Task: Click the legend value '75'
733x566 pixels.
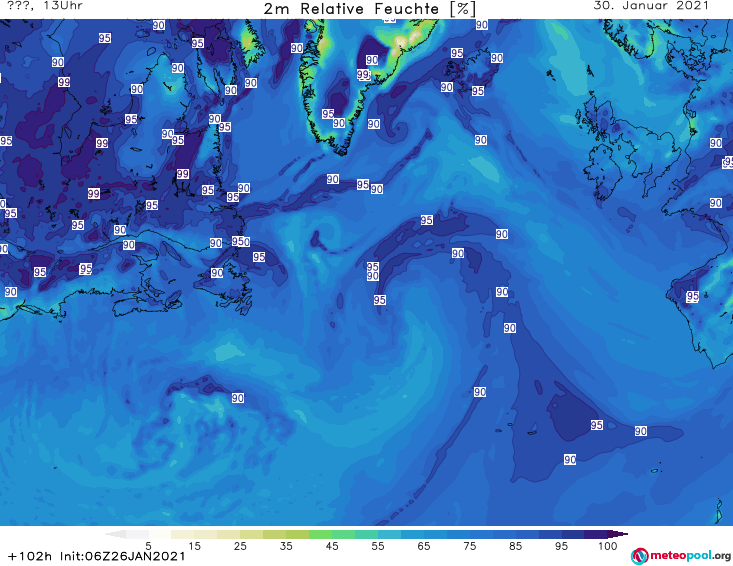Action: [469, 546]
